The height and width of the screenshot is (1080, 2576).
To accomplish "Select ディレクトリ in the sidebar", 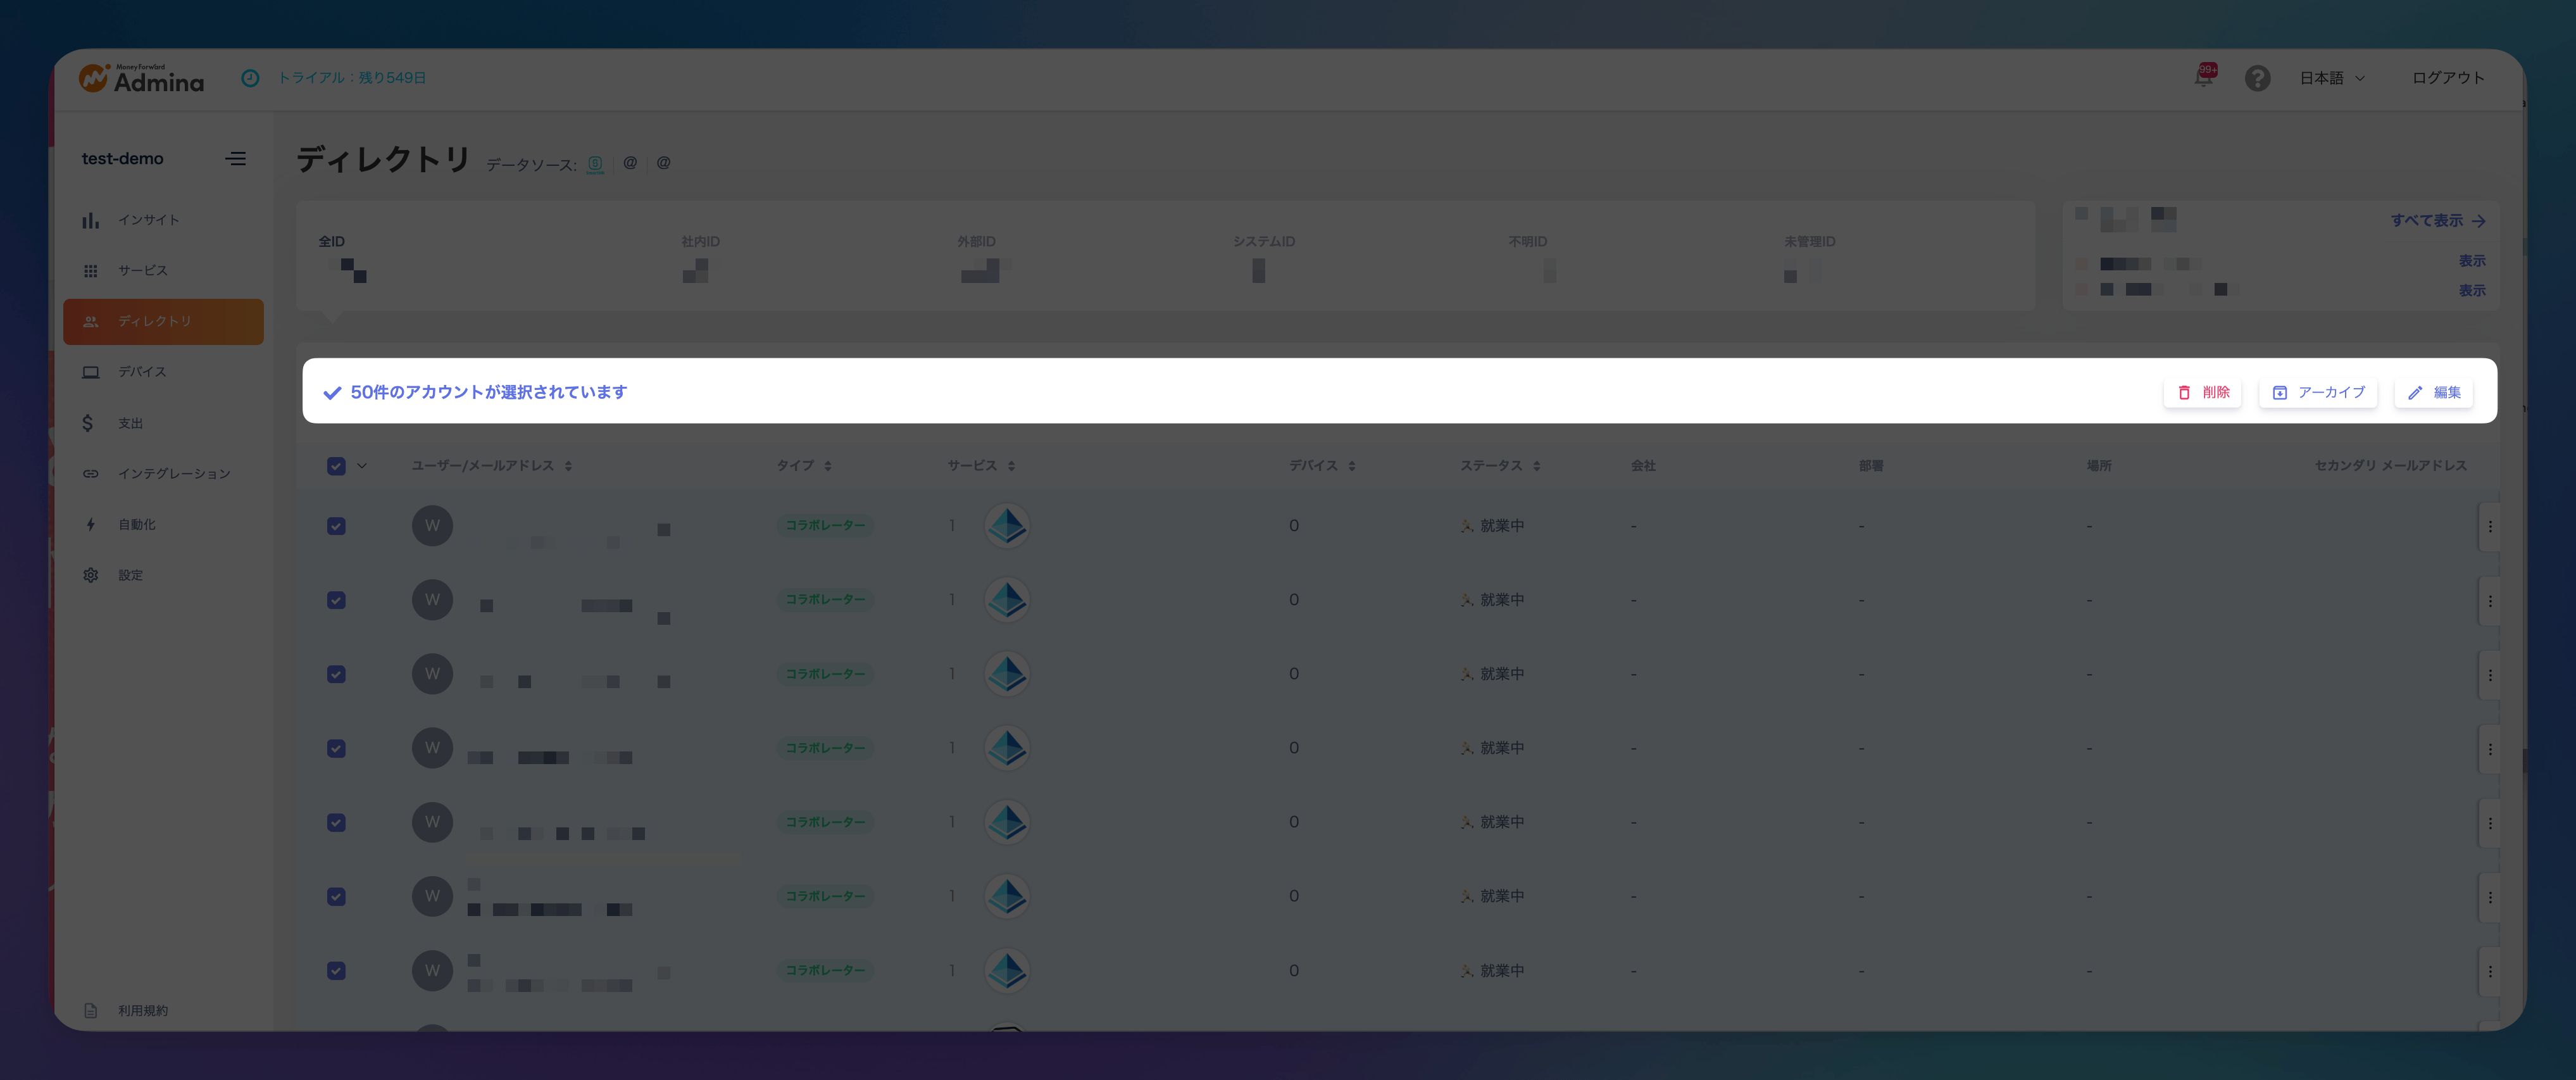I will 163,322.
